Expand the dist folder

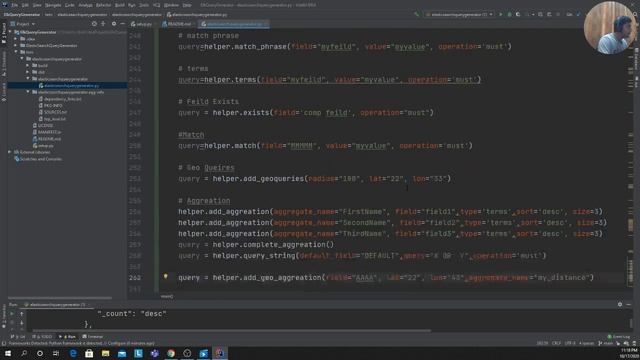click(x=28, y=72)
